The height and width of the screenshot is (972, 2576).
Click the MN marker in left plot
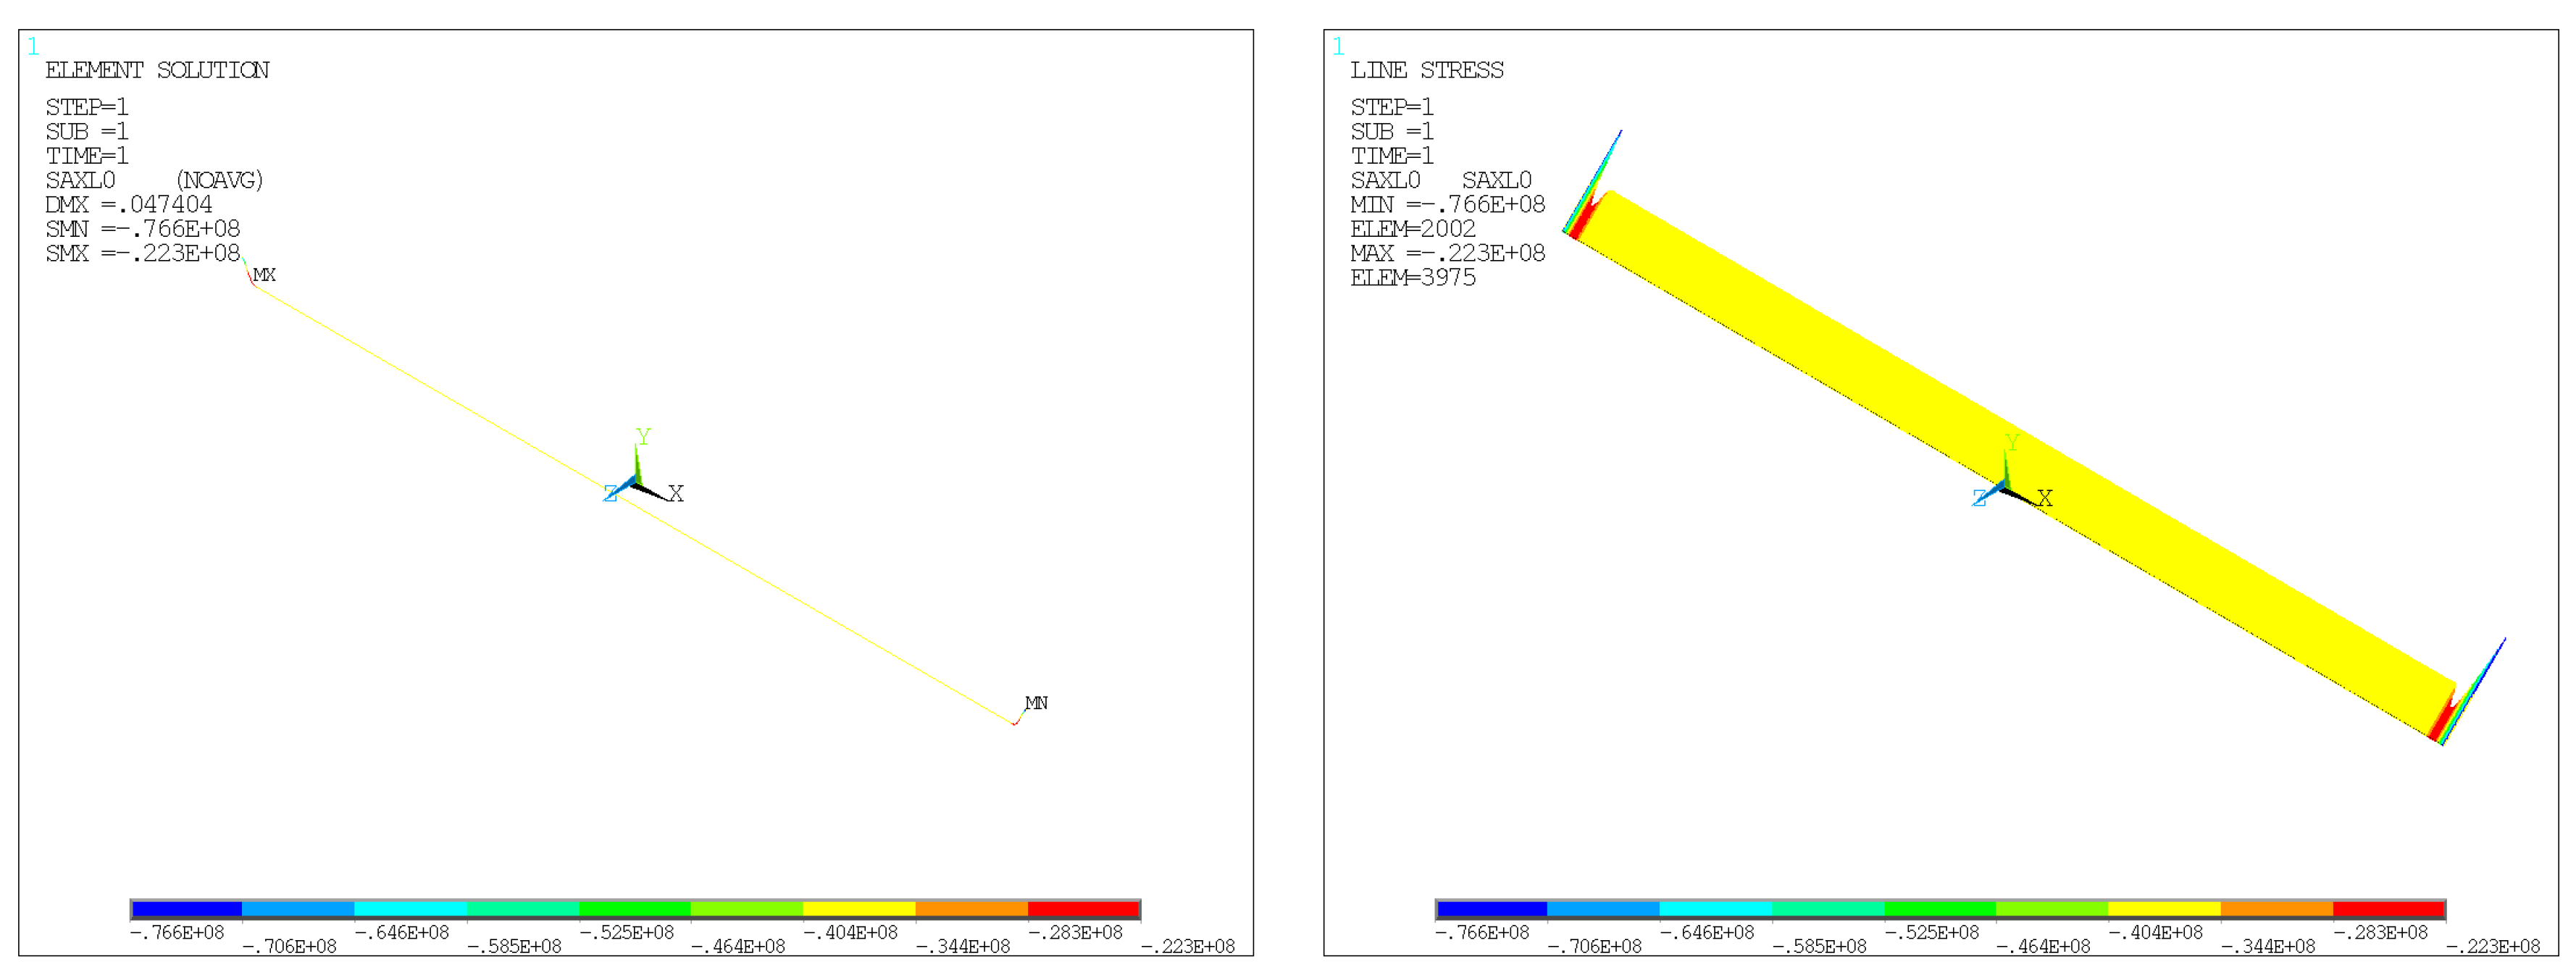click(1036, 703)
